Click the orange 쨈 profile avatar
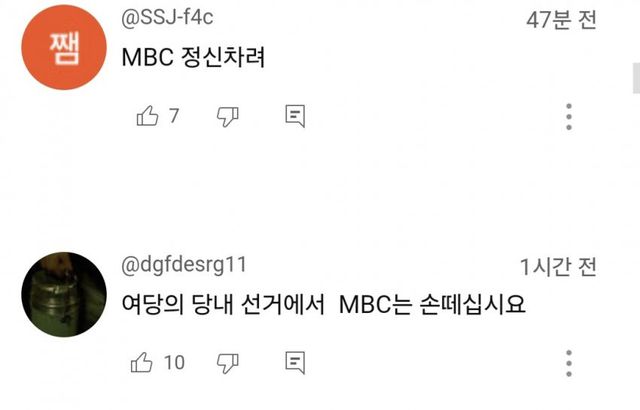This screenshot has width=640, height=410. pos(64,47)
